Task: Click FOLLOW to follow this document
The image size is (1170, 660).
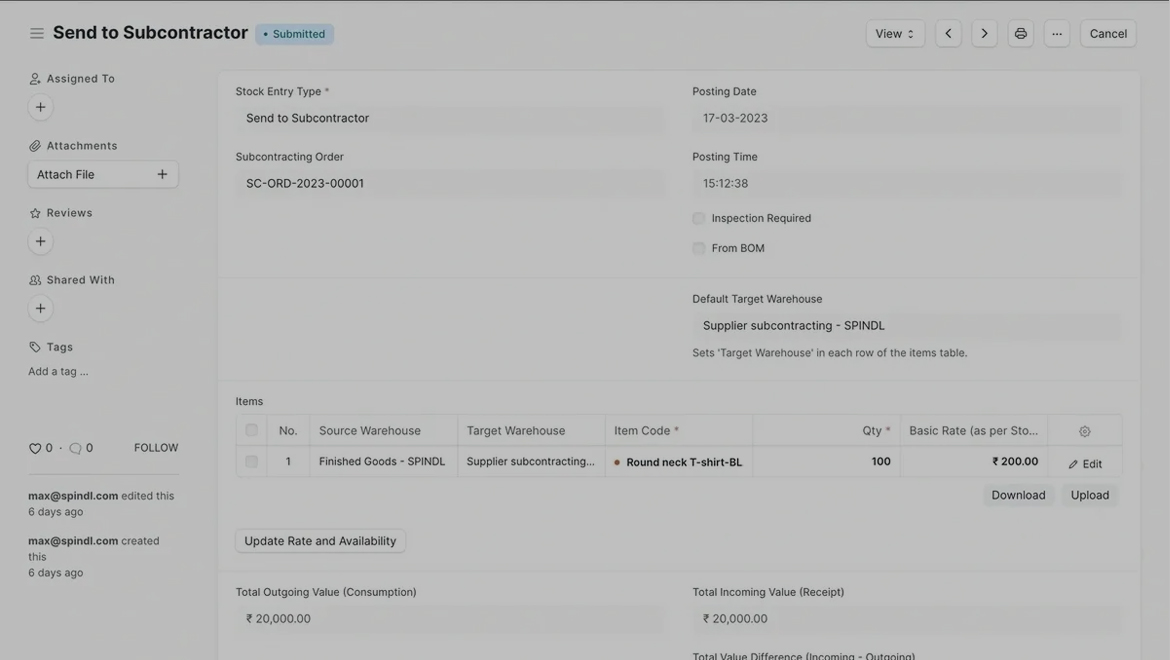Action: pos(156,448)
